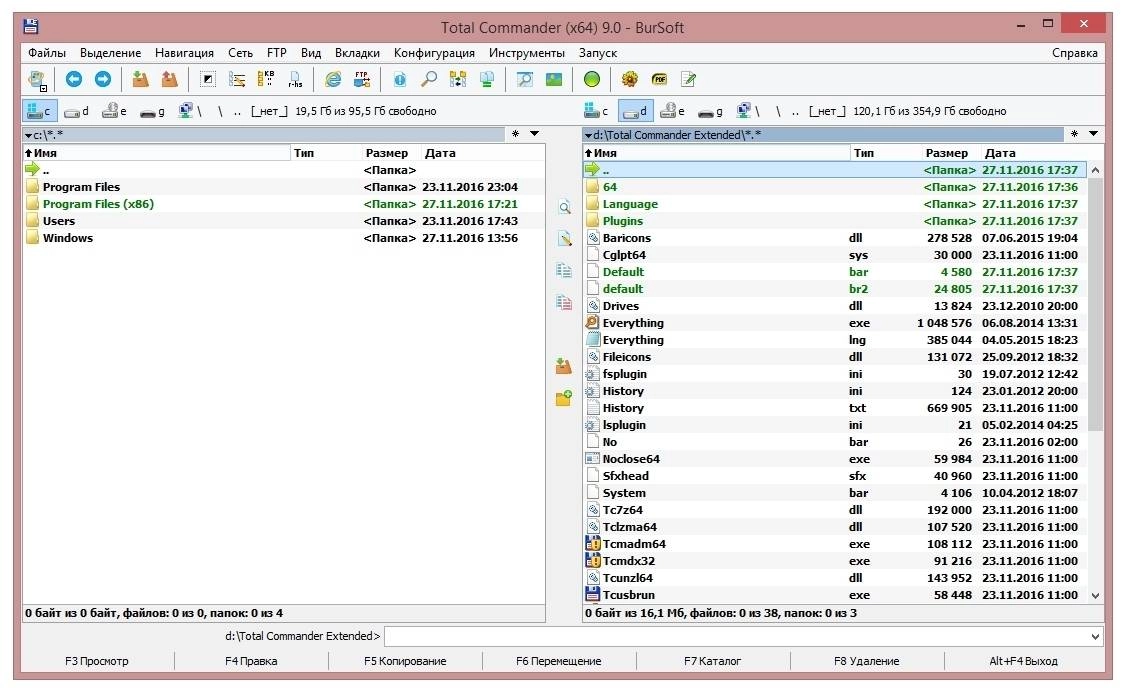Click the Forward navigation arrow icon
Viewport: 1130px width, 699px height.
point(102,79)
